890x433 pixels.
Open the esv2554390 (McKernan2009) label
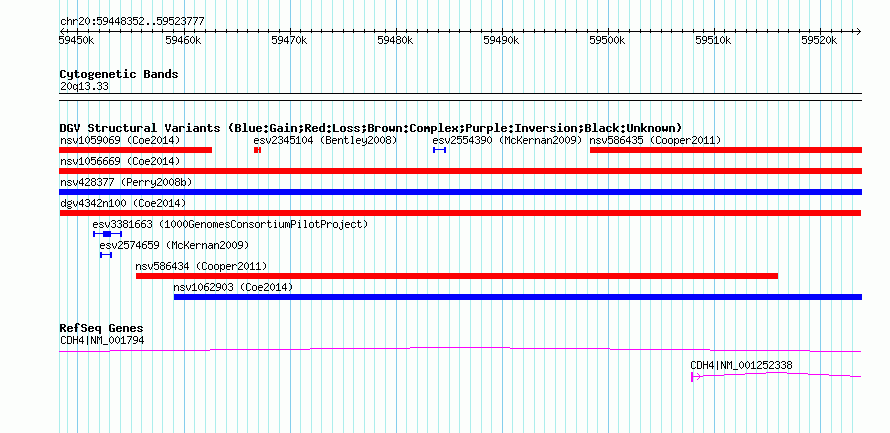pos(507,140)
